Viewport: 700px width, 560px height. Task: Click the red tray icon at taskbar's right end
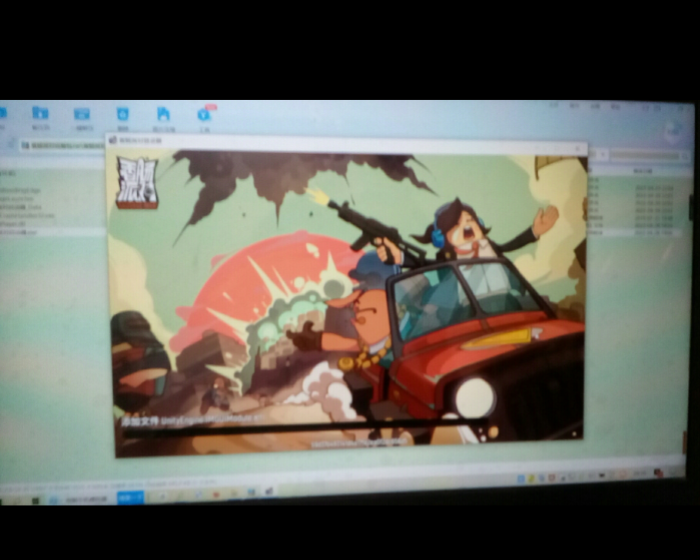tap(658, 472)
